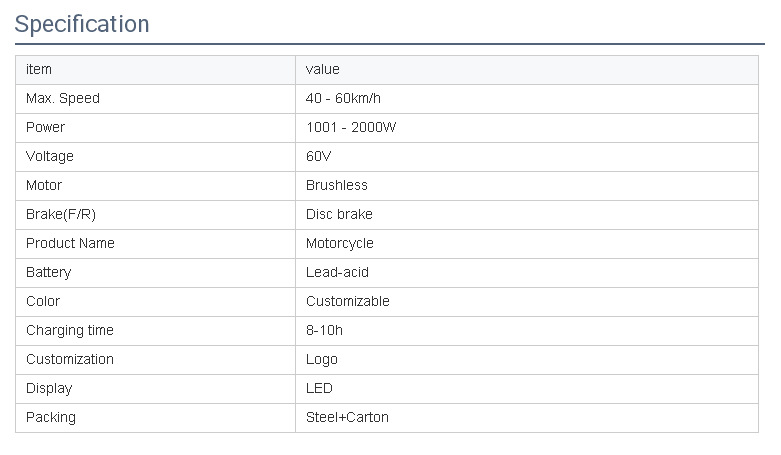Click the LED display value

320,388
